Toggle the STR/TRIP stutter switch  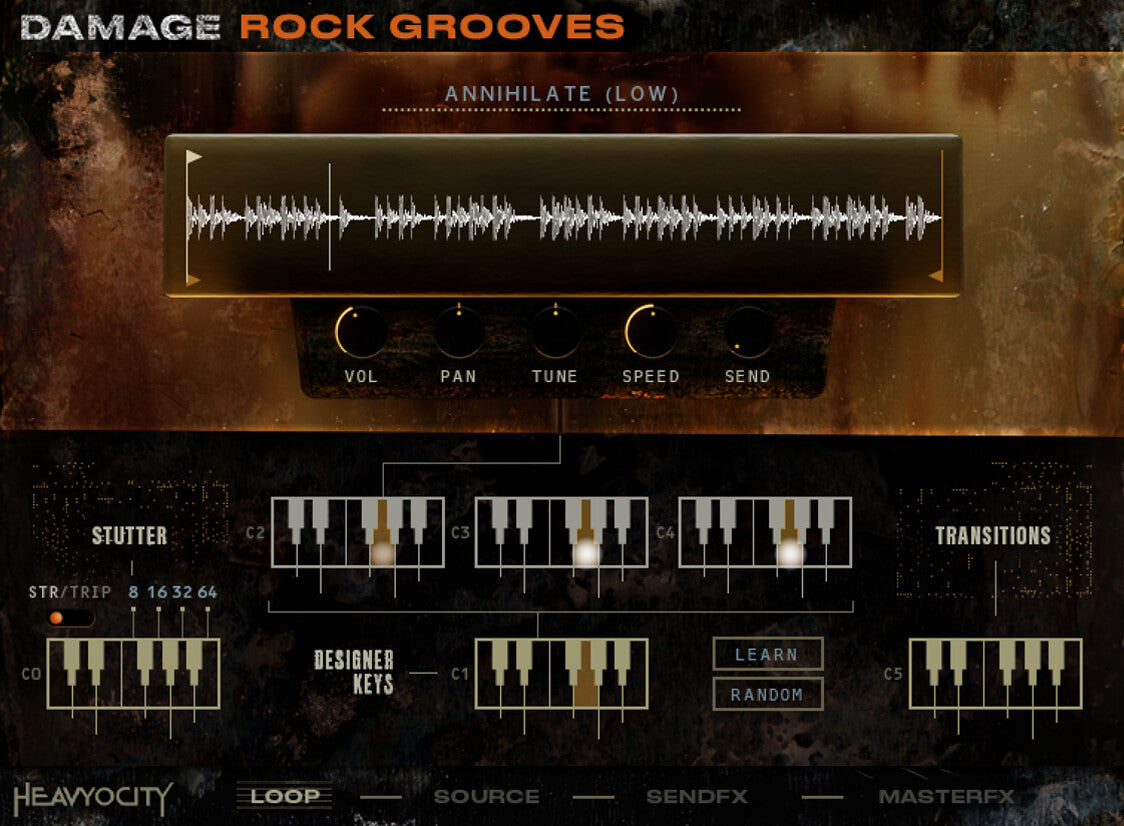(70, 618)
